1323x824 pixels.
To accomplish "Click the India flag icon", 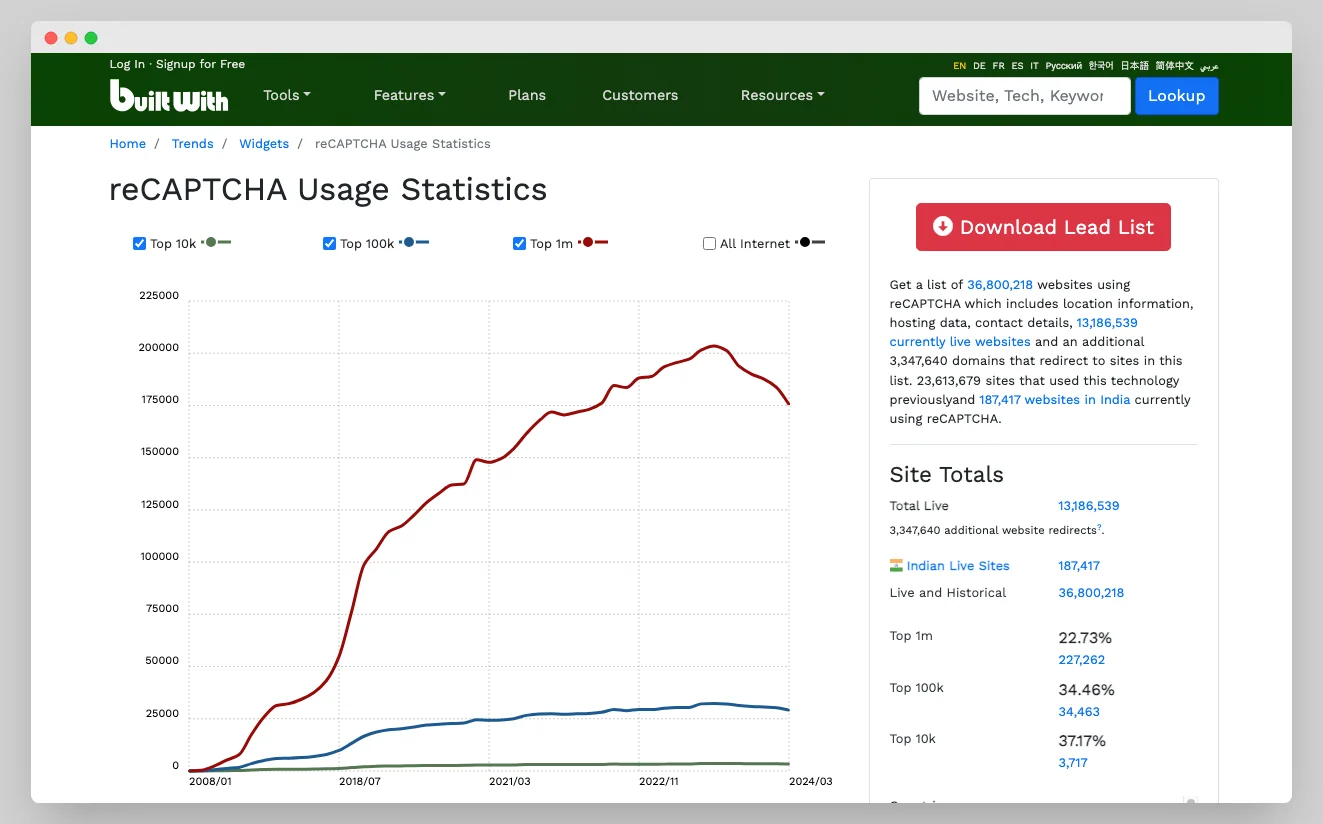I will click(896, 565).
